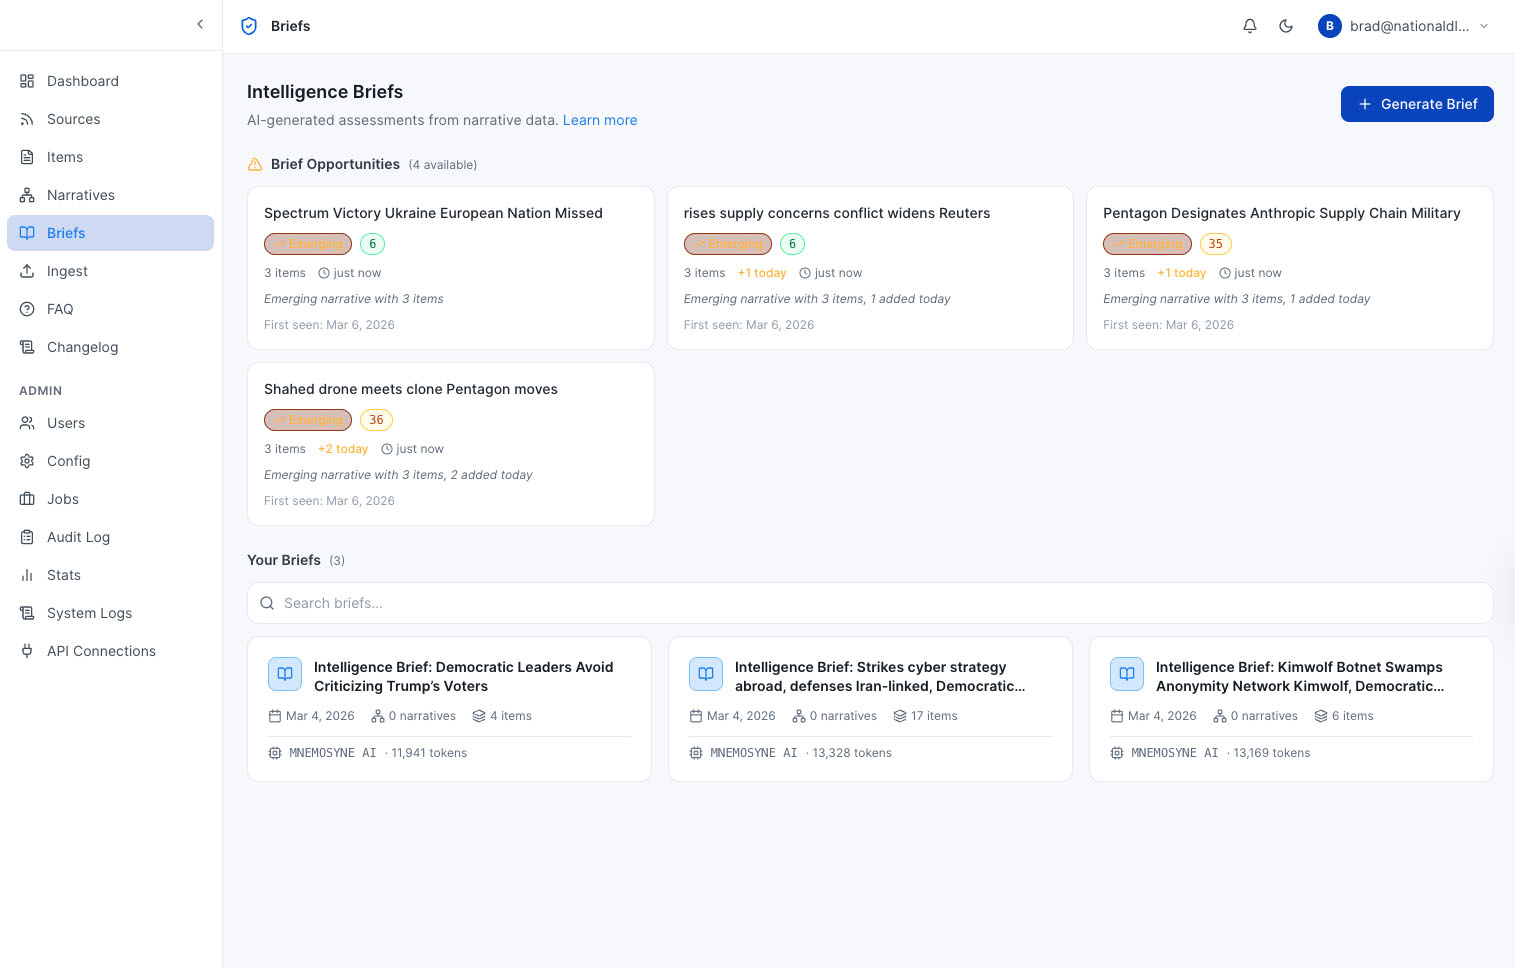Click the Sources feed icon in sidebar
The height and width of the screenshot is (968, 1515).
[x=27, y=119]
